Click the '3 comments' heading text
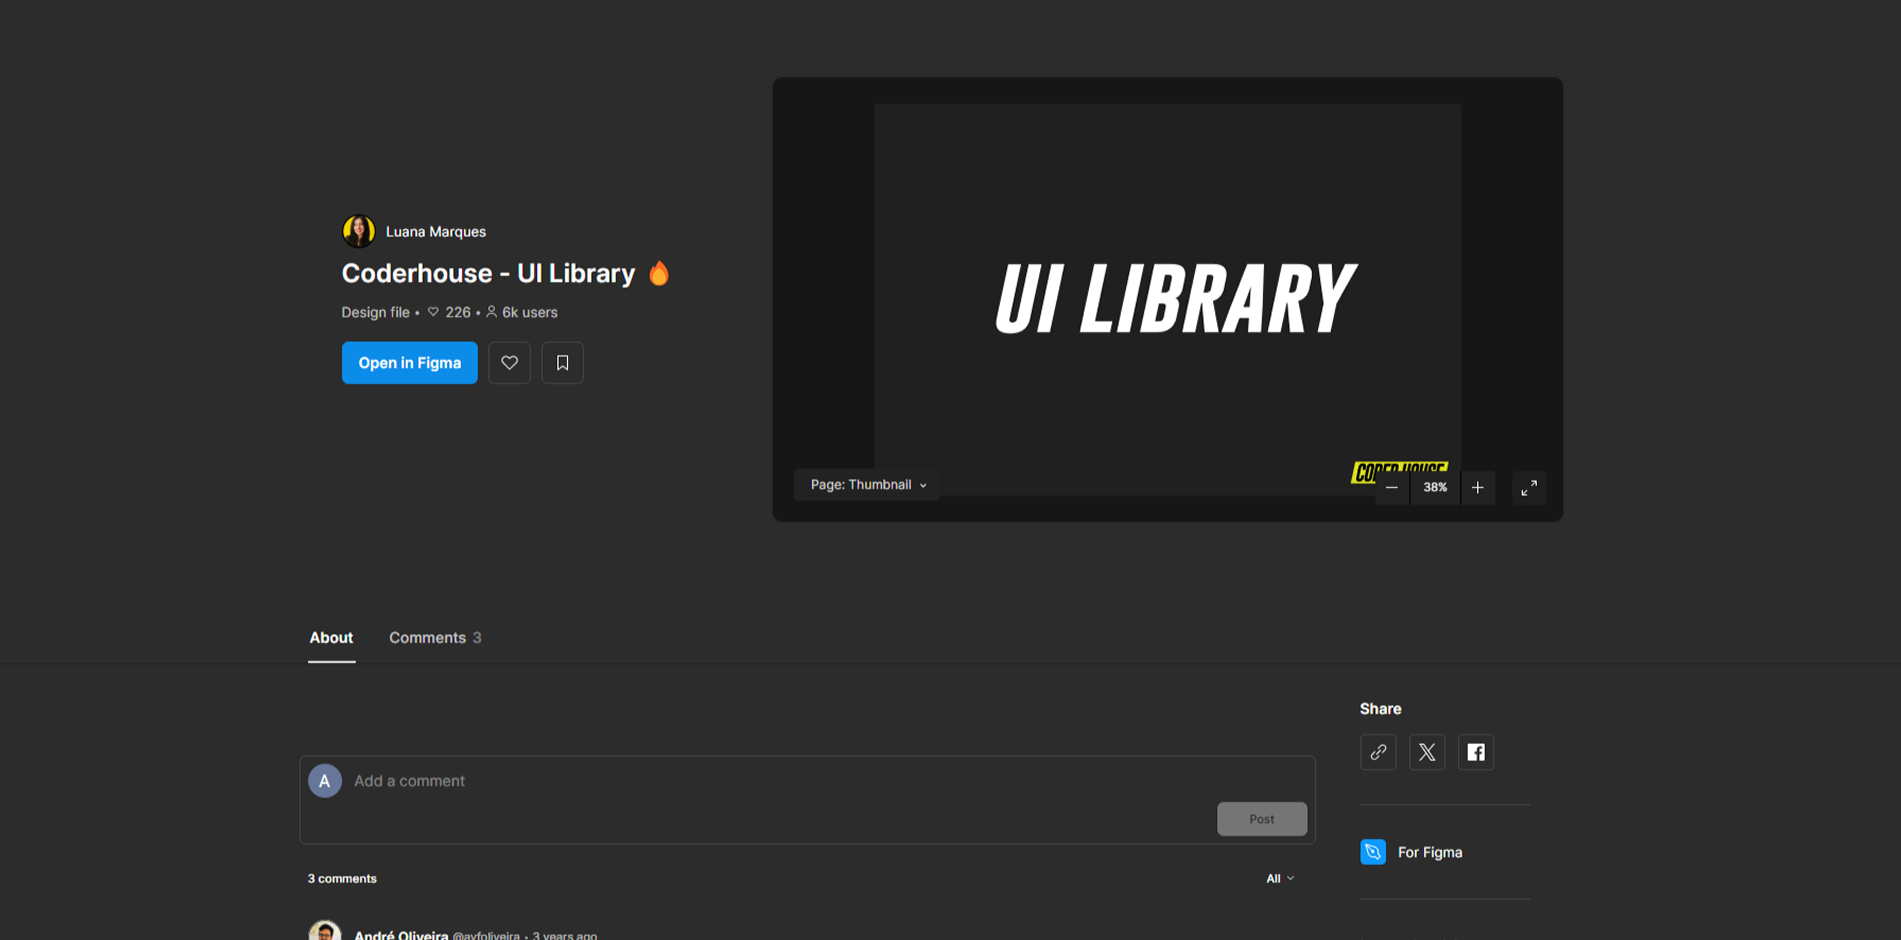Screen dimensions: 1901x940 click(342, 879)
